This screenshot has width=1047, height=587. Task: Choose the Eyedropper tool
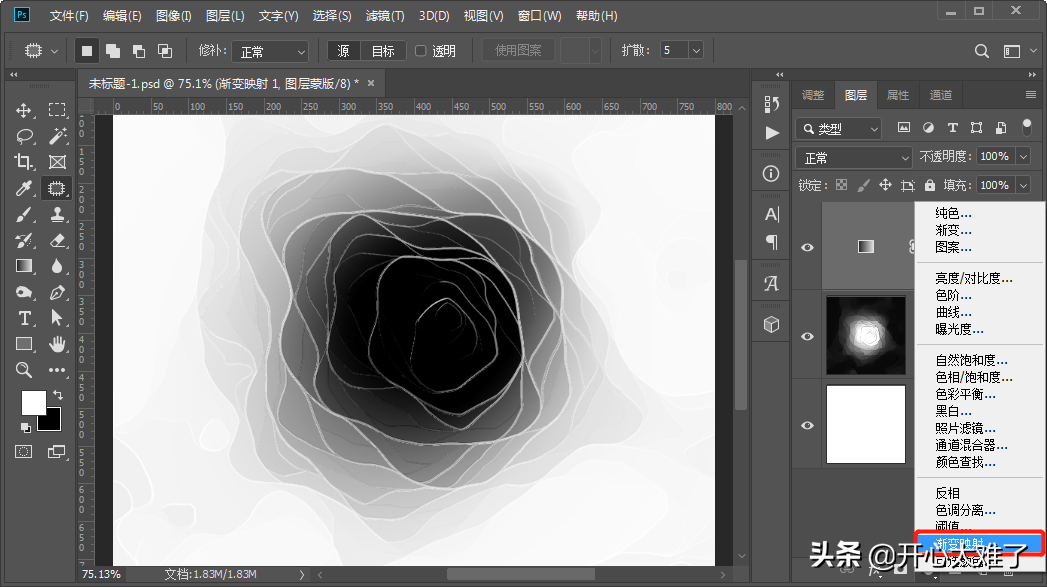pyautogui.click(x=24, y=188)
